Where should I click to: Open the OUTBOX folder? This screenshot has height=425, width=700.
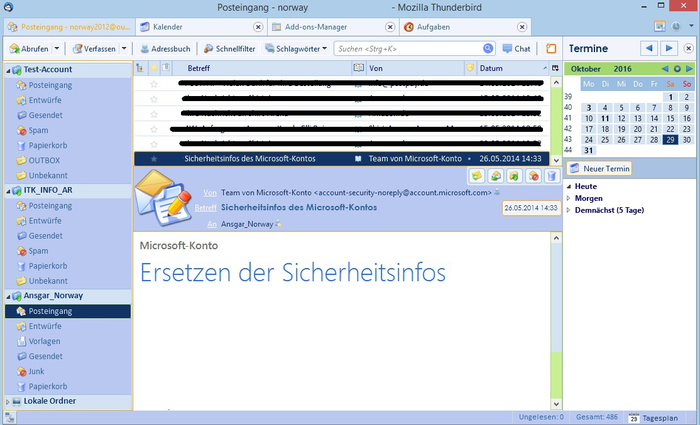click(44, 160)
